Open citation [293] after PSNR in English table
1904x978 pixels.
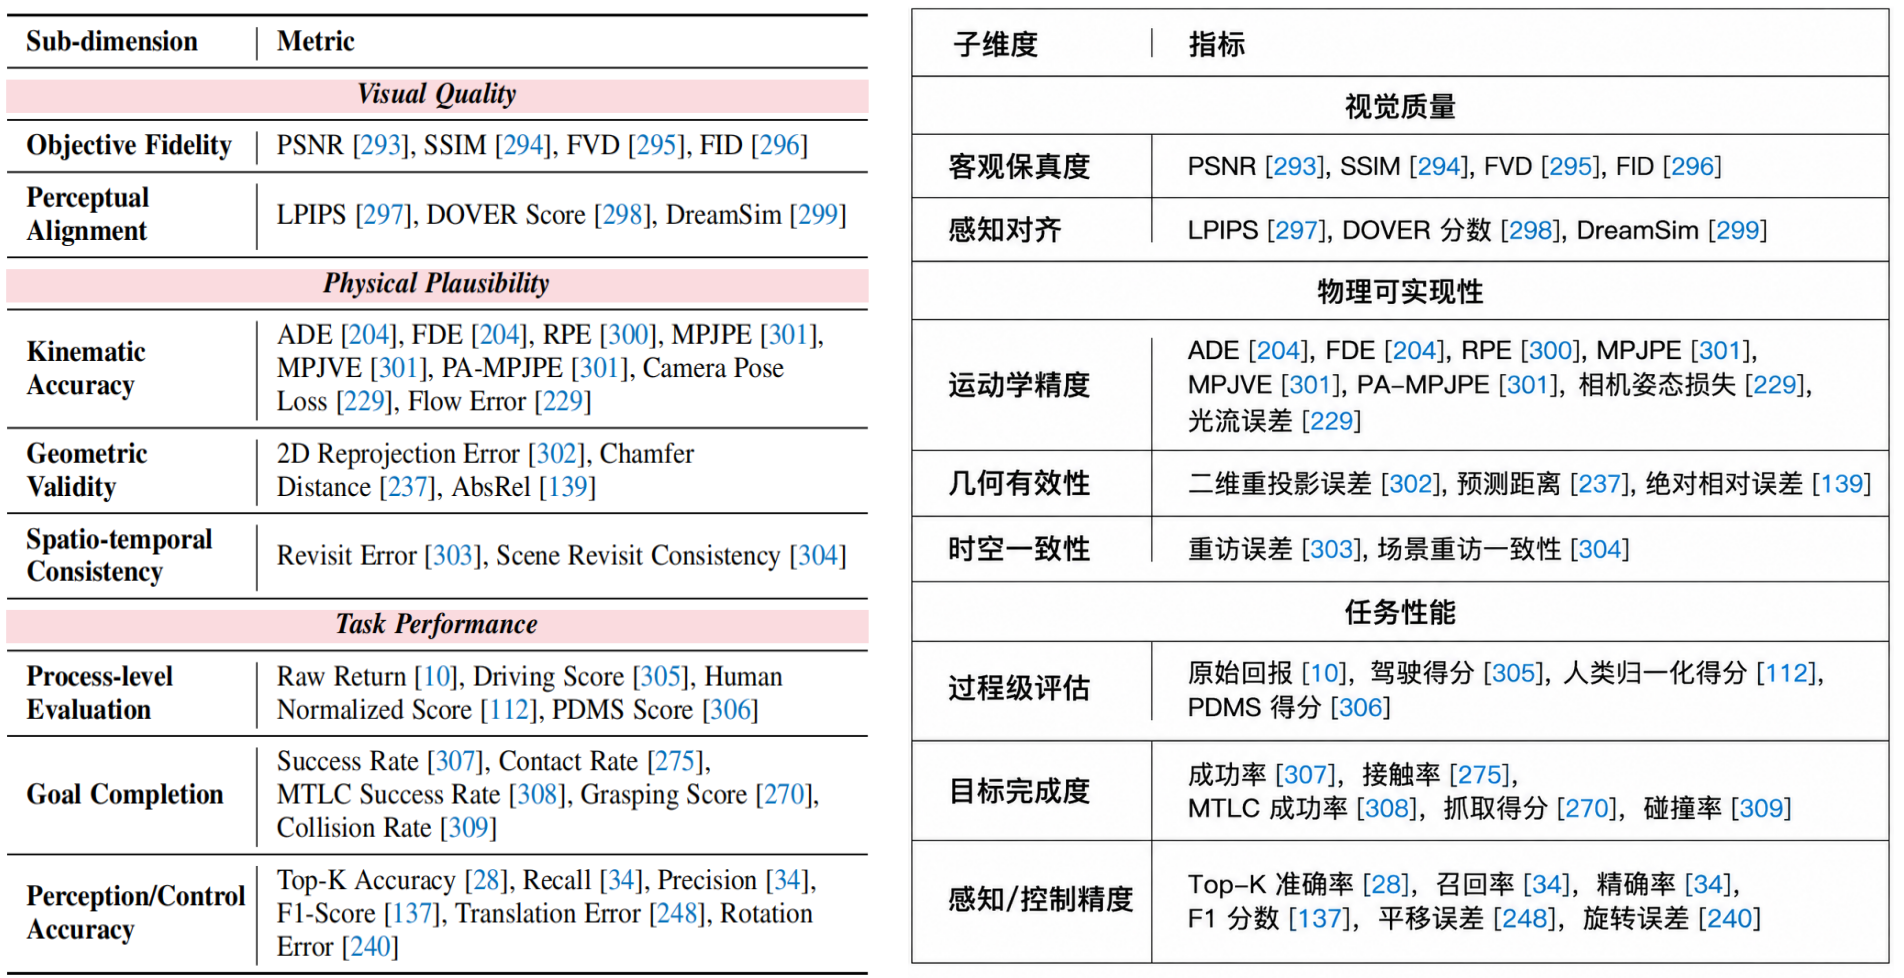(381, 146)
